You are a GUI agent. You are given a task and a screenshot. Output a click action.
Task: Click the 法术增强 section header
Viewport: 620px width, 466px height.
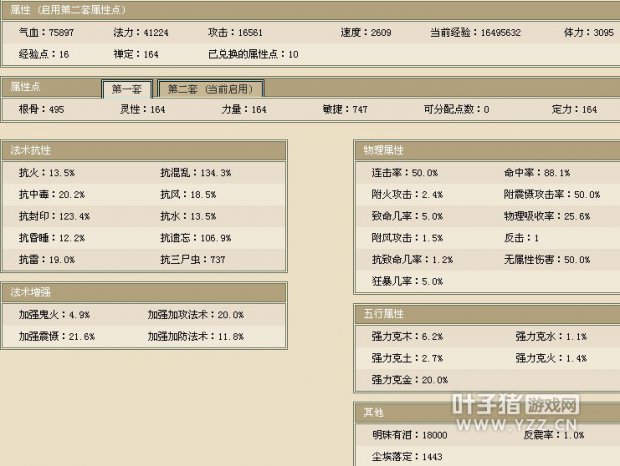[30, 292]
